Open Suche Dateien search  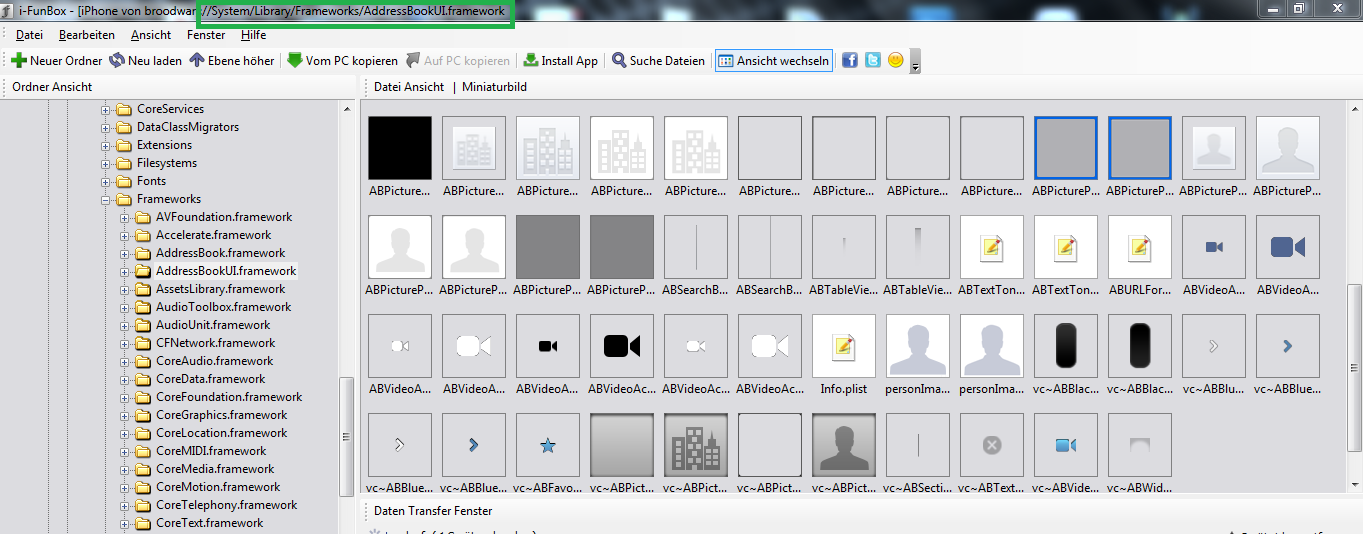pyautogui.click(x=658, y=60)
